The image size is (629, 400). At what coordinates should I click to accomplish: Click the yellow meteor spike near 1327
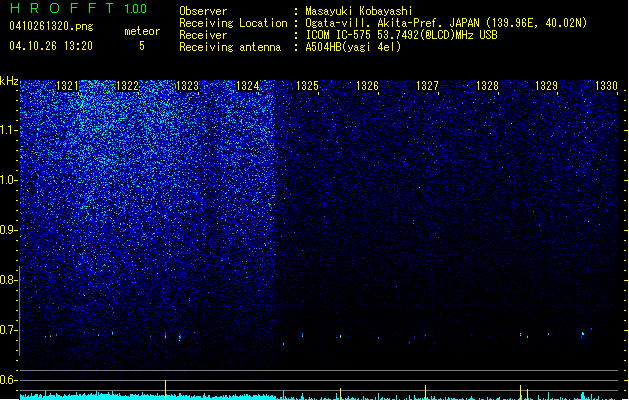click(x=425, y=392)
